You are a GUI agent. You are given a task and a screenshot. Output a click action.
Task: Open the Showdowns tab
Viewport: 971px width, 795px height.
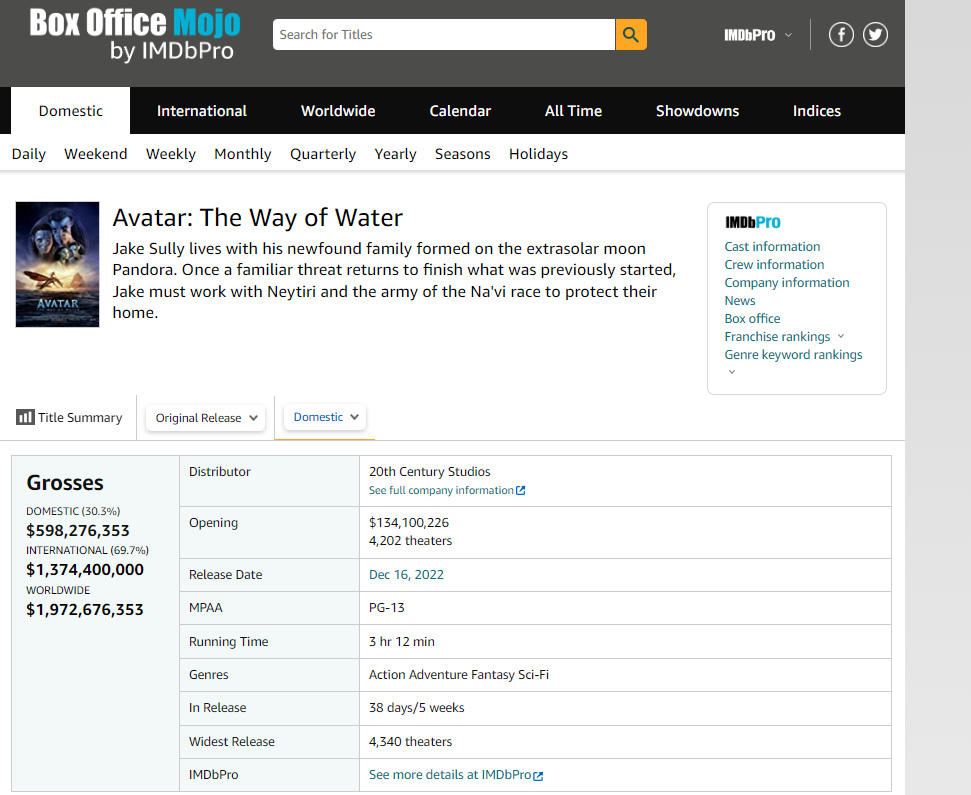point(697,111)
